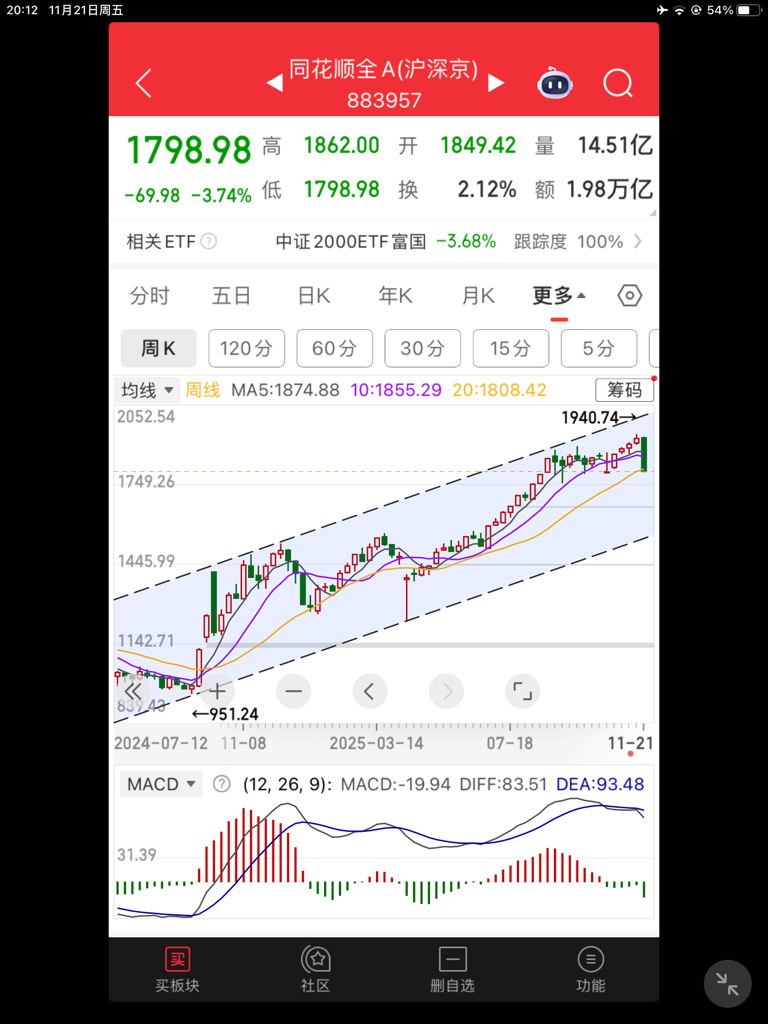Viewport: 768px width, 1024px height.
Task: Expand the 更多 period menu
Action: [x=559, y=296]
